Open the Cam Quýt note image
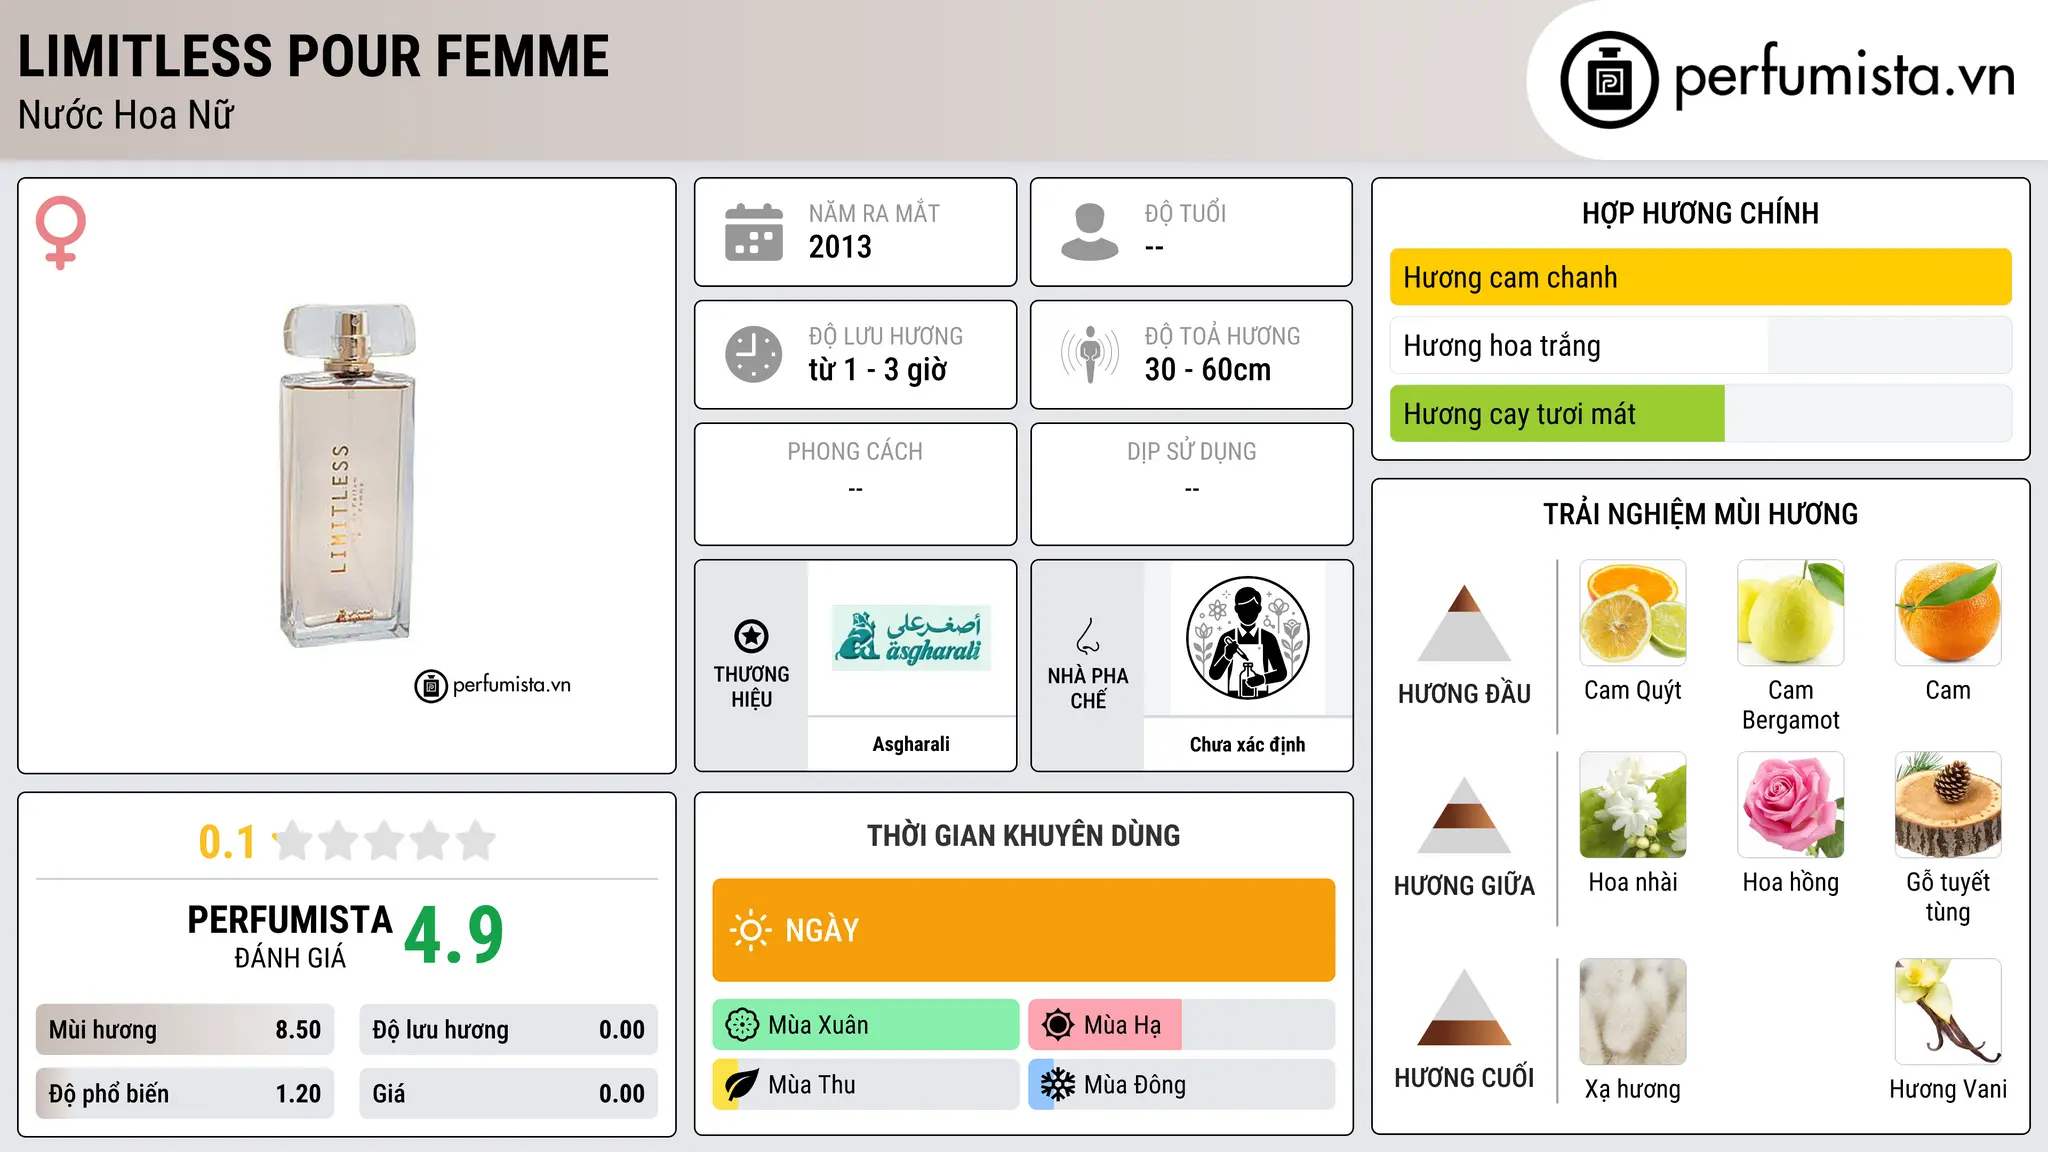Image resolution: width=2048 pixels, height=1152 pixels. pyautogui.click(x=1633, y=613)
